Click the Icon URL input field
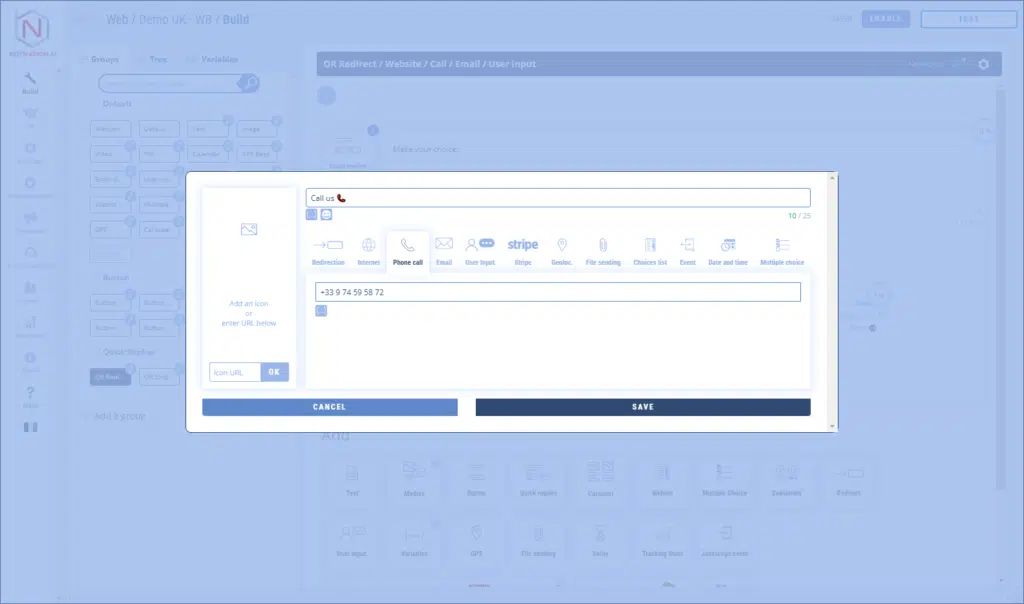Screen dimensions: 1024x604 [235, 372]
